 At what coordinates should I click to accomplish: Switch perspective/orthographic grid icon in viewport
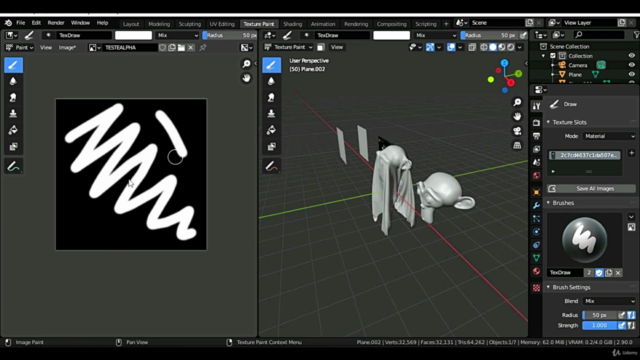(x=517, y=145)
